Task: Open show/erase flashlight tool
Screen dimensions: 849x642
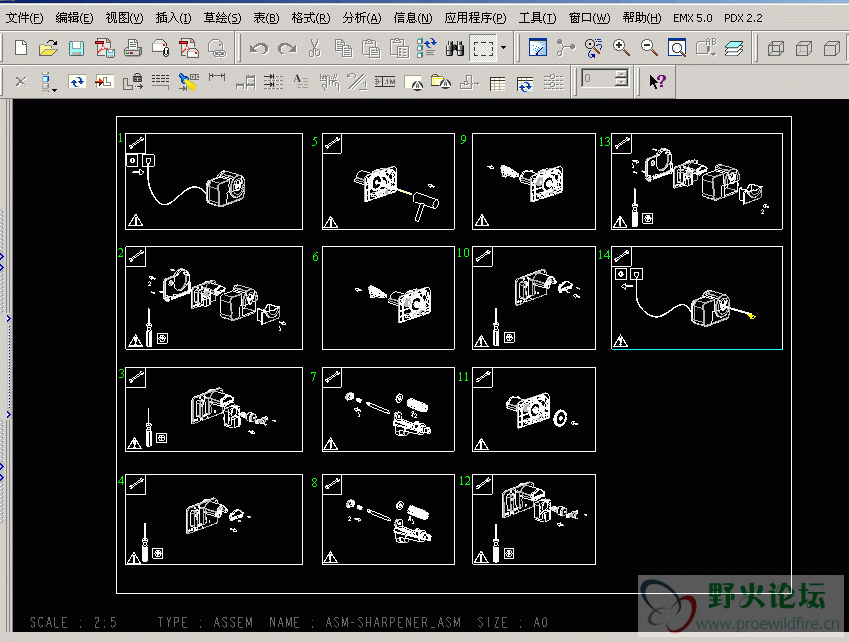Action: [188, 82]
